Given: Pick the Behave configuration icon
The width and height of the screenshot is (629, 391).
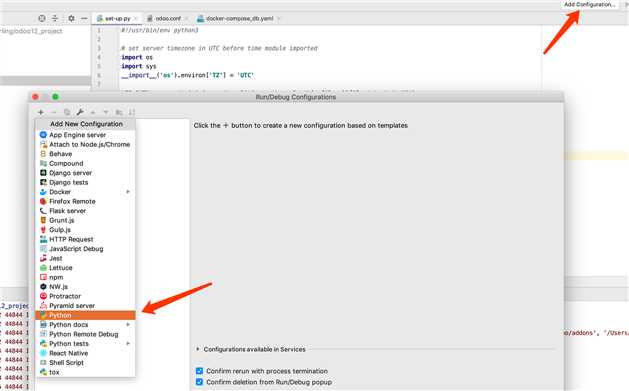Looking at the screenshot, I should click(43, 154).
